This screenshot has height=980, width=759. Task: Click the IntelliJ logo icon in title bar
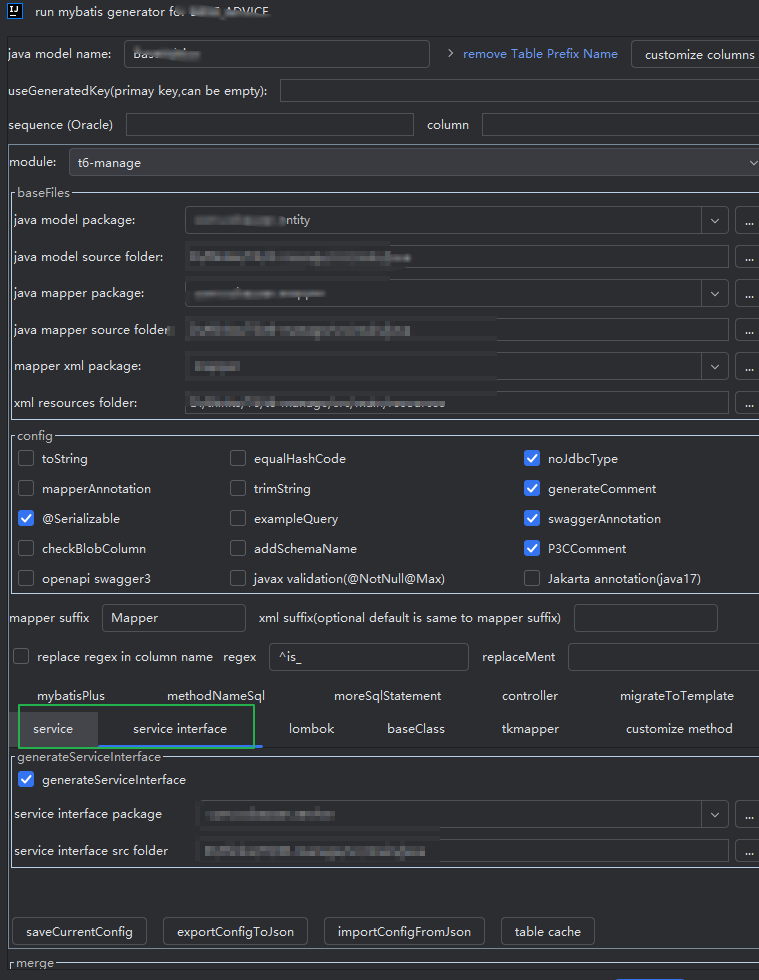point(14,11)
